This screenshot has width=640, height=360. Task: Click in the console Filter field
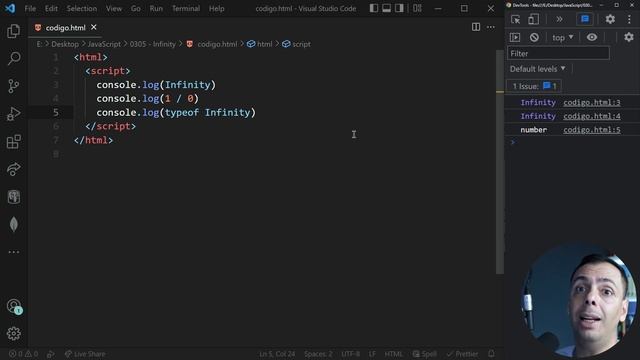pos(558,53)
